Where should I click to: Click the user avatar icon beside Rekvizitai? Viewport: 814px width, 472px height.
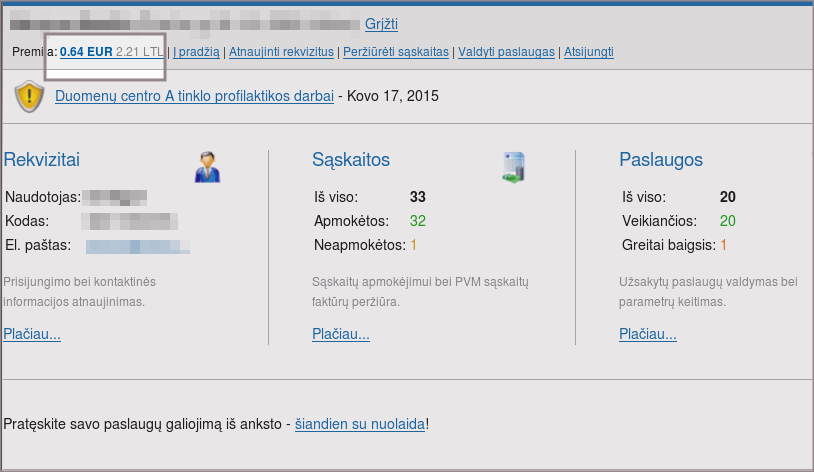coord(207,167)
